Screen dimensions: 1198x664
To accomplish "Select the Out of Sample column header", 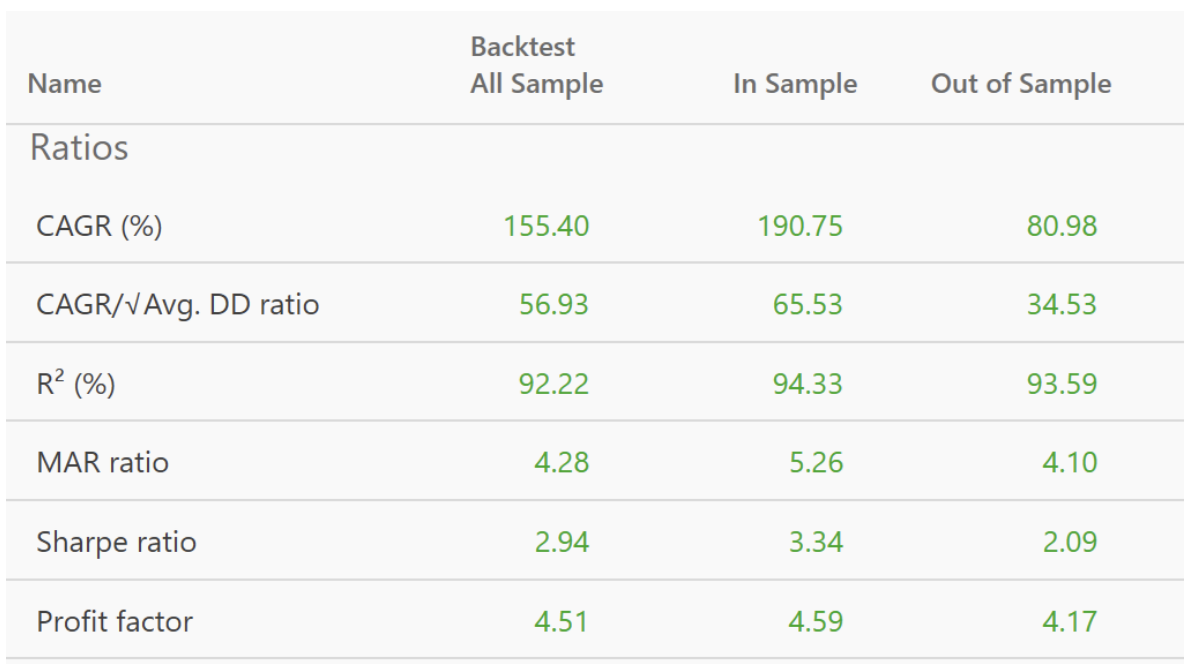I will pyautogui.click(x=1020, y=85).
